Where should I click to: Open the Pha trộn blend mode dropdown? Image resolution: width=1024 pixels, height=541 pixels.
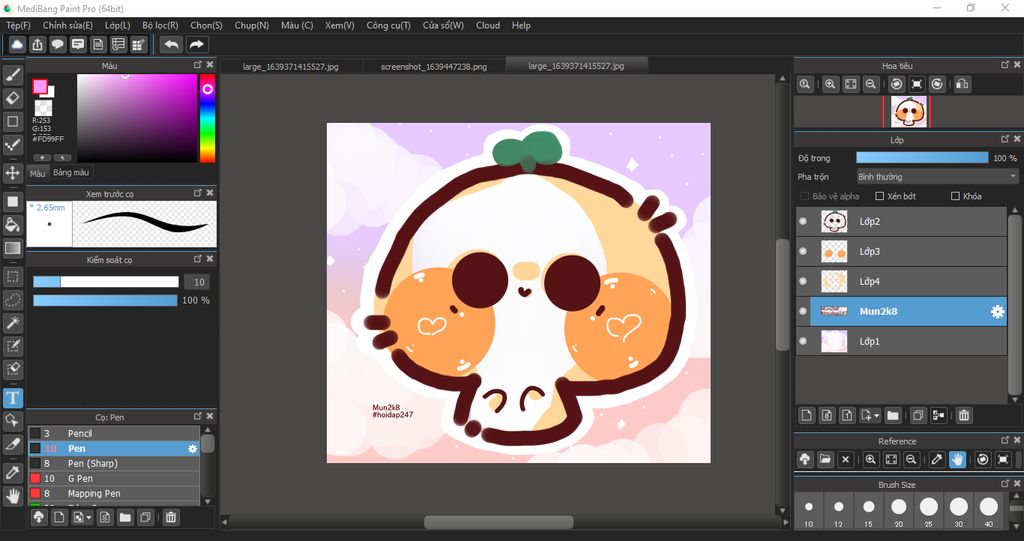tap(937, 176)
